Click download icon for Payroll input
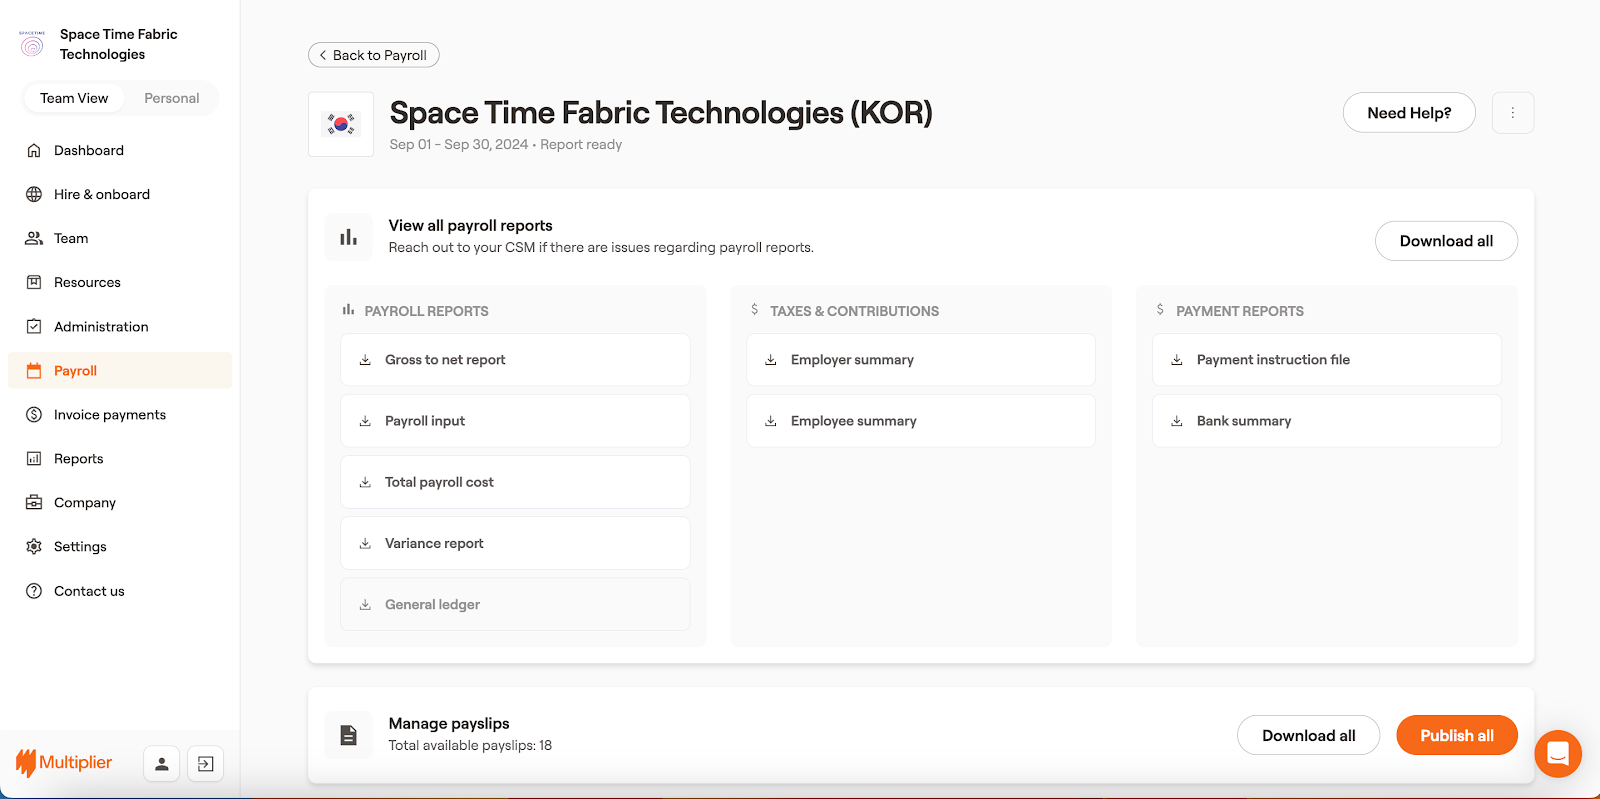Viewport: 1600px width, 799px height. 365,421
